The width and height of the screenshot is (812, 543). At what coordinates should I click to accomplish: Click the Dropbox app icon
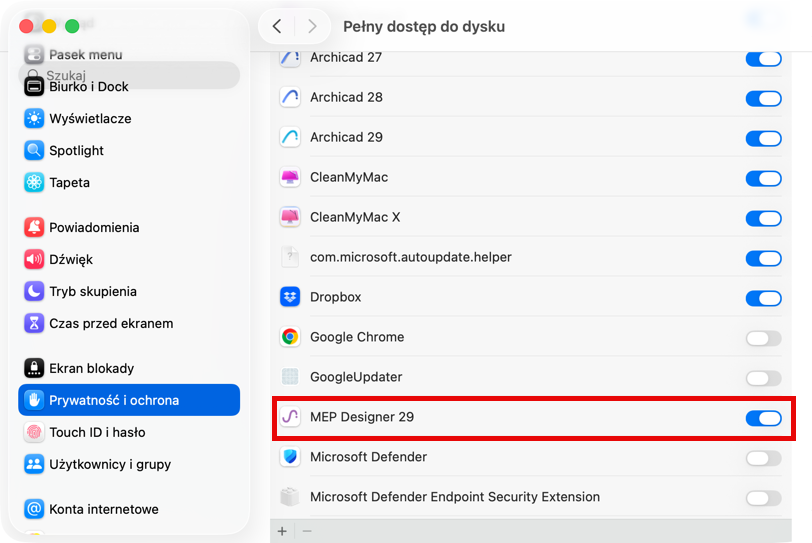pos(290,297)
